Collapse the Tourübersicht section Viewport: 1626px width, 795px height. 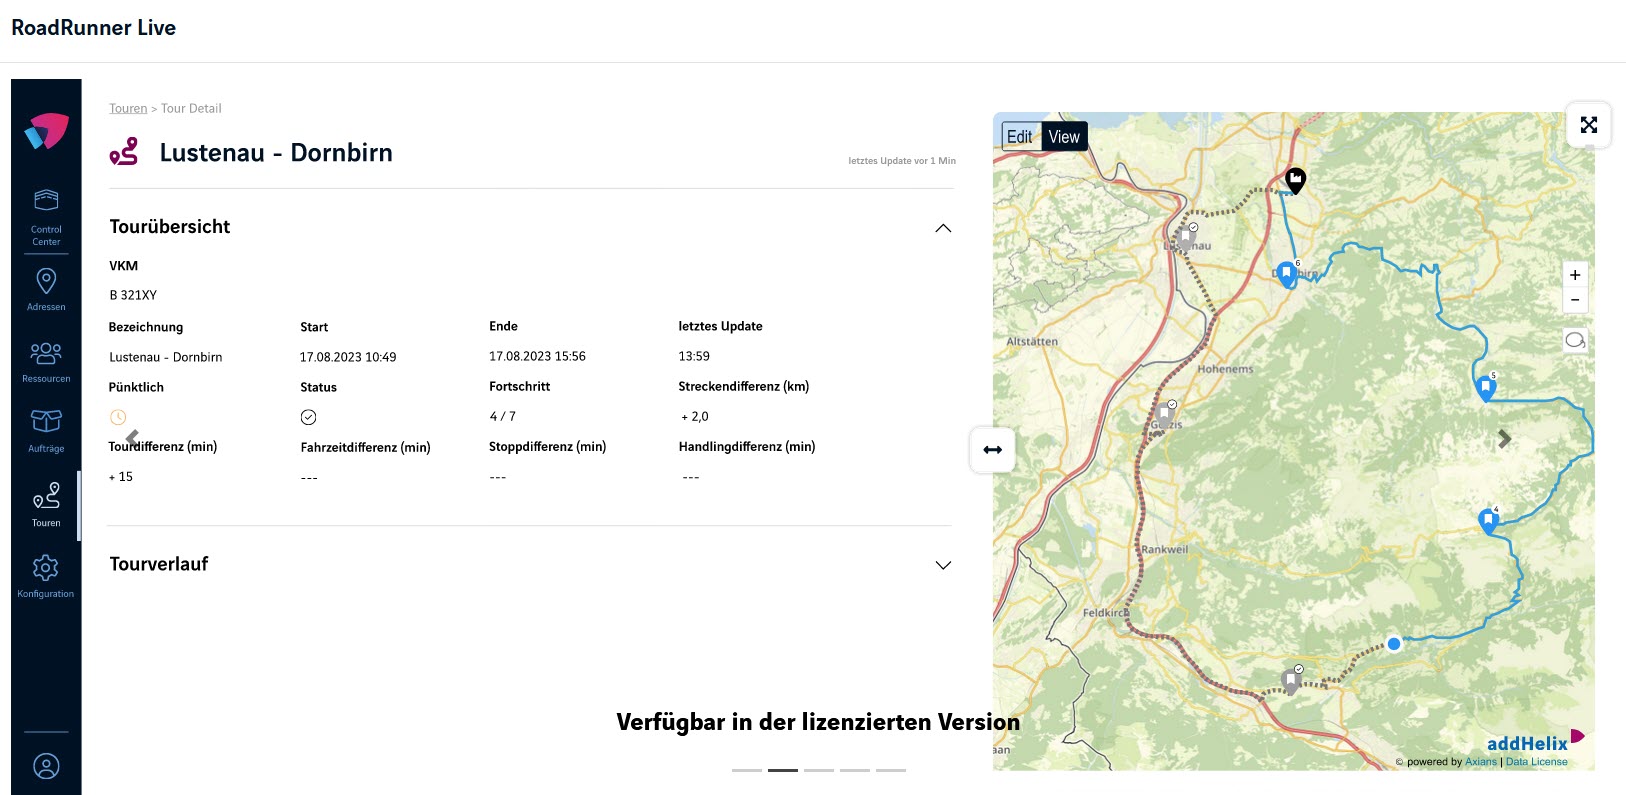(x=942, y=228)
